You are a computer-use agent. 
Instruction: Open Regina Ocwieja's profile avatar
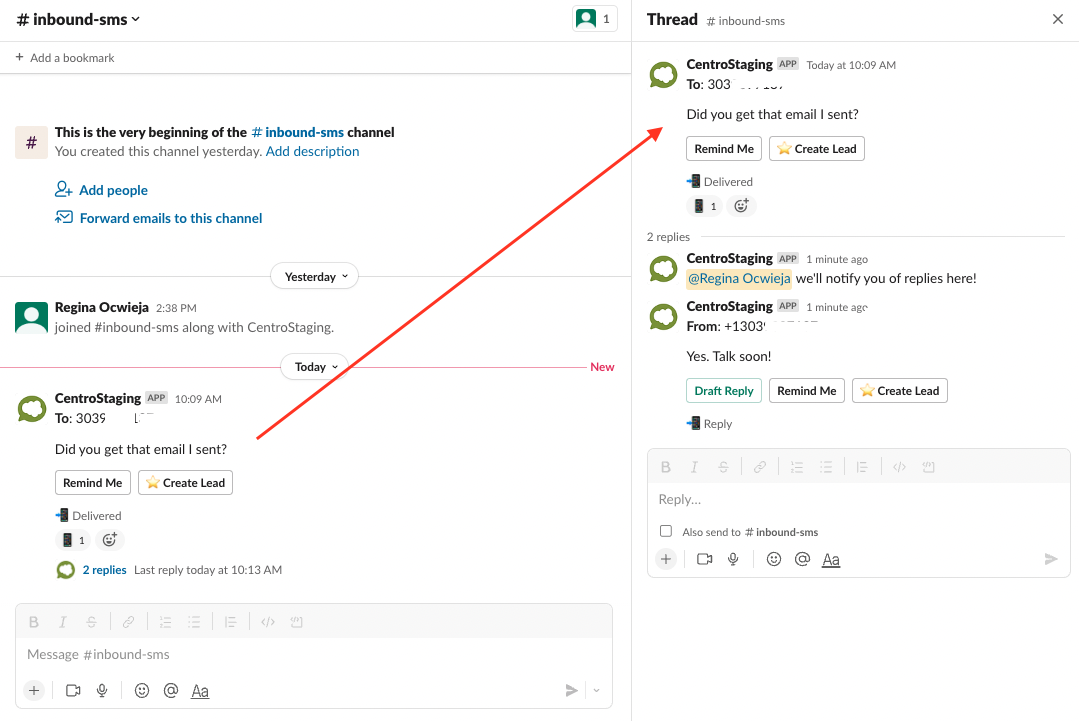(x=32, y=318)
